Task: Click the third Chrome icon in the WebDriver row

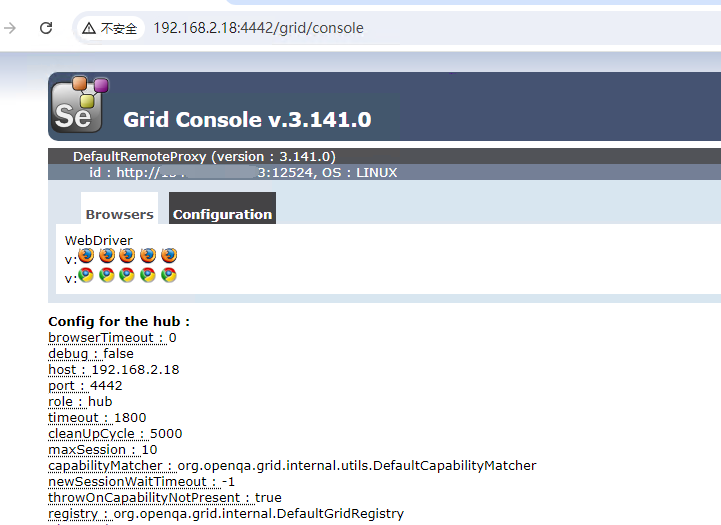Action: click(127, 275)
